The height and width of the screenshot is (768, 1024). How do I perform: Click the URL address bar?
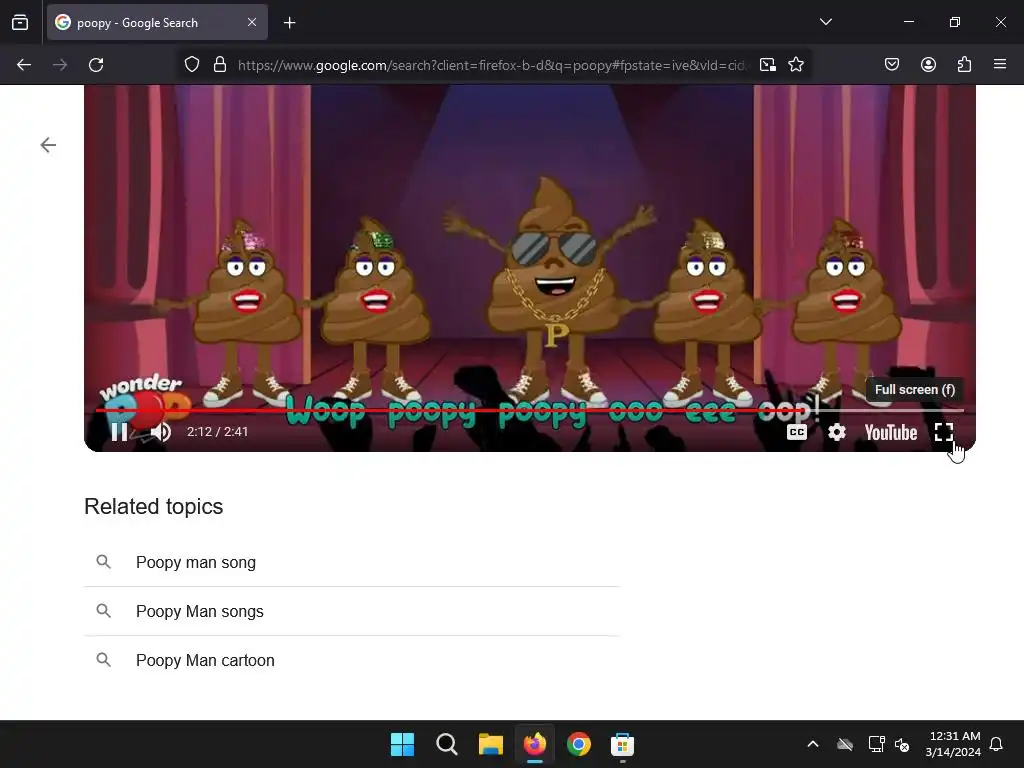click(493, 65)
